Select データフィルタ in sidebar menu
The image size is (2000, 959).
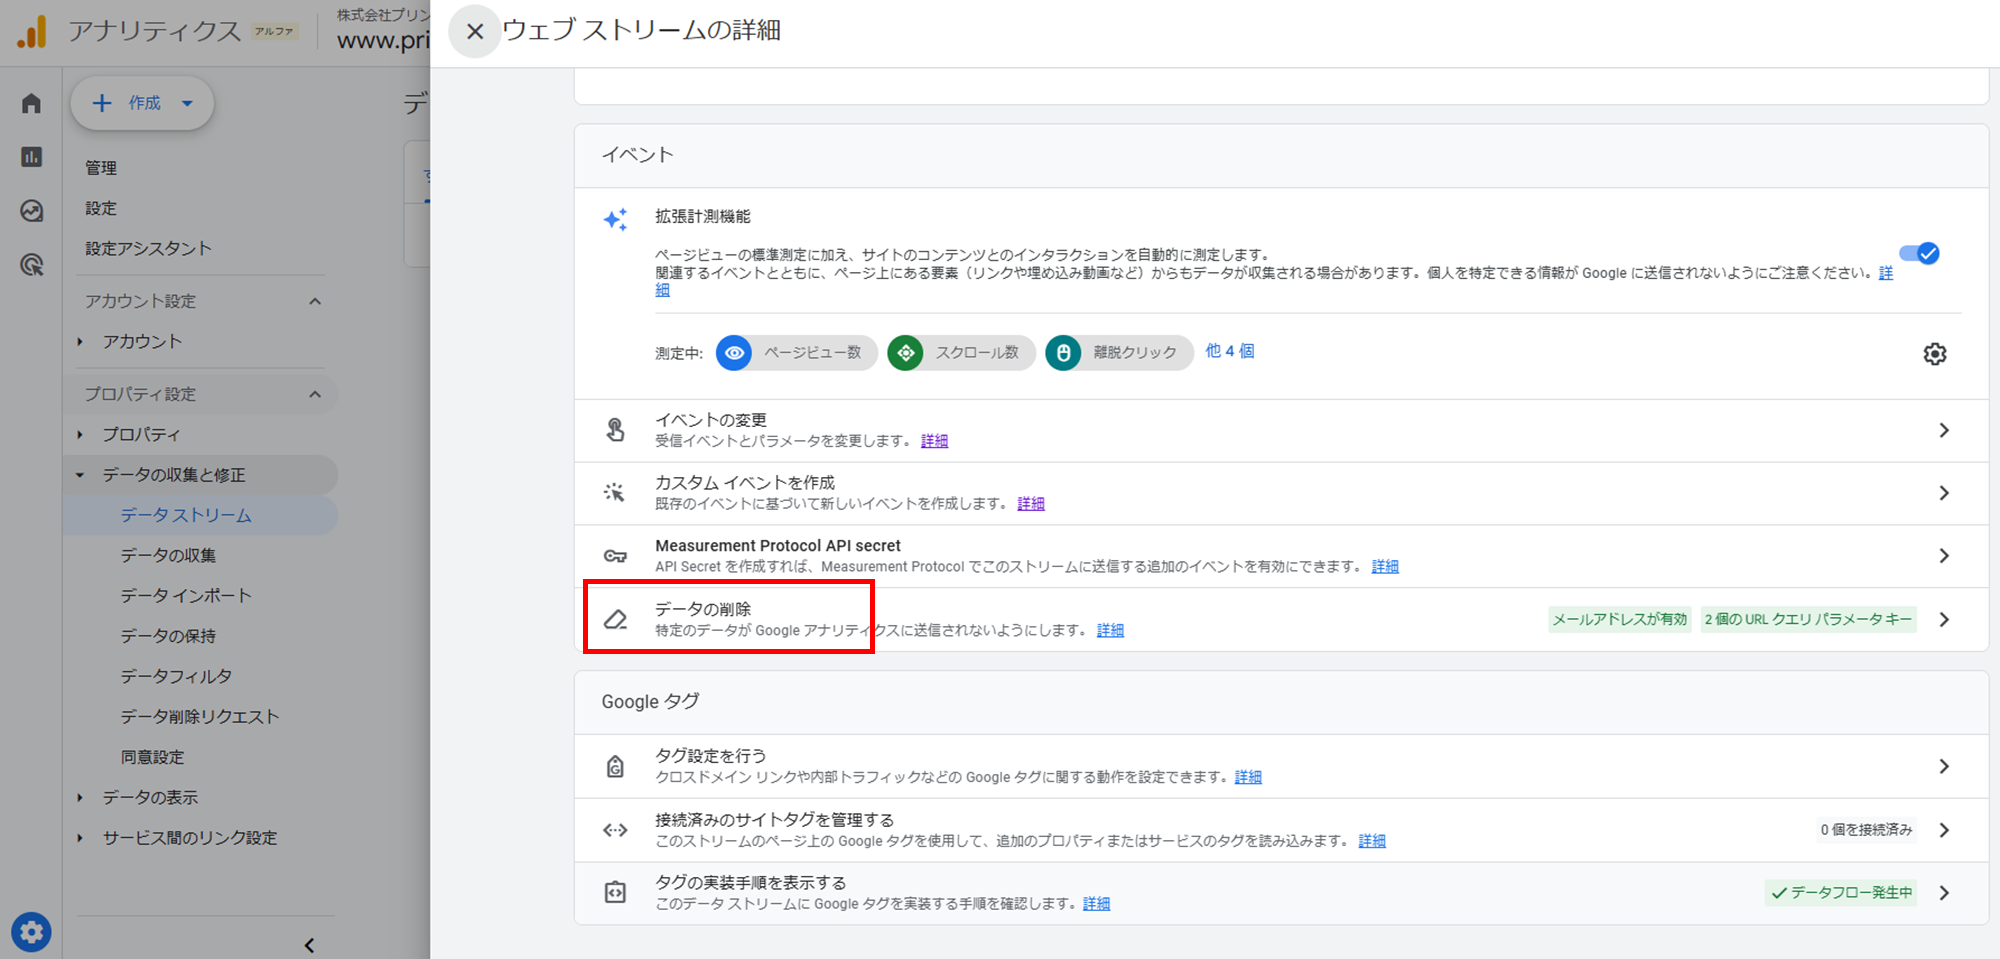point(176,676)
